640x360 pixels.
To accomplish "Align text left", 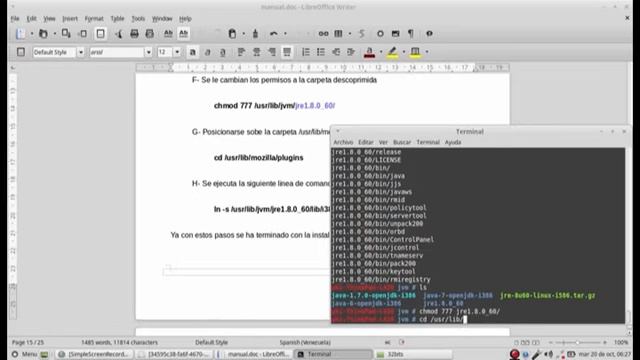I will click(x=241, y=52).
